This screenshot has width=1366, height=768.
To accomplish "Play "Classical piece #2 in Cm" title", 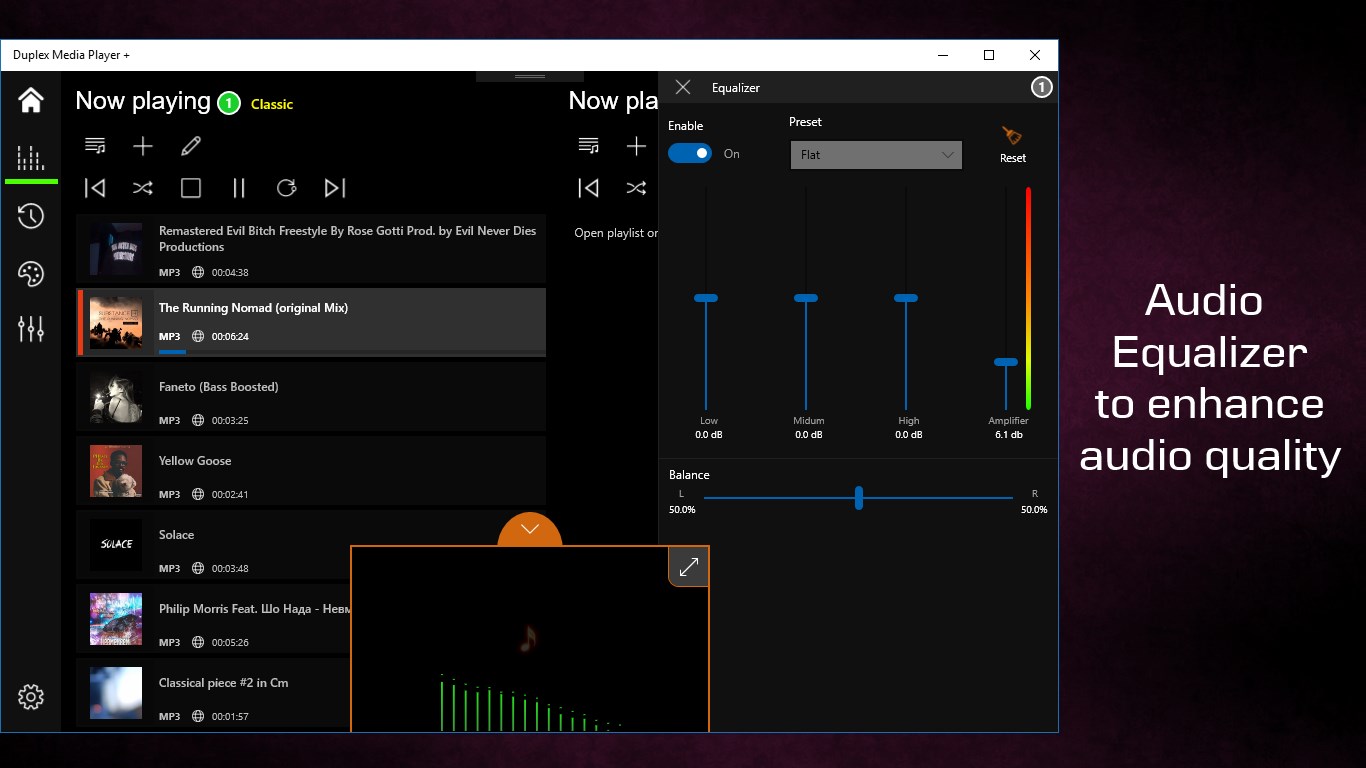I will 224,683.
